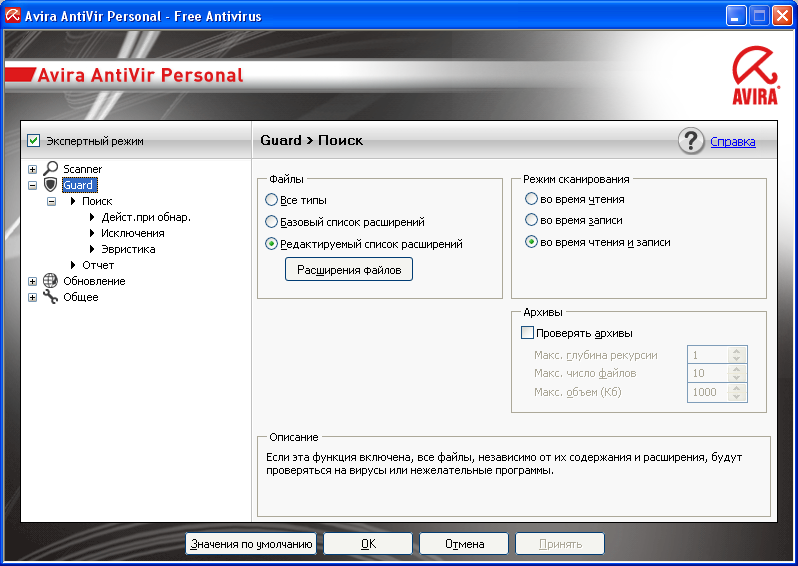798x566 pixels.
Task: Click the Макс. число файлов value field
Action: [708, 373]
